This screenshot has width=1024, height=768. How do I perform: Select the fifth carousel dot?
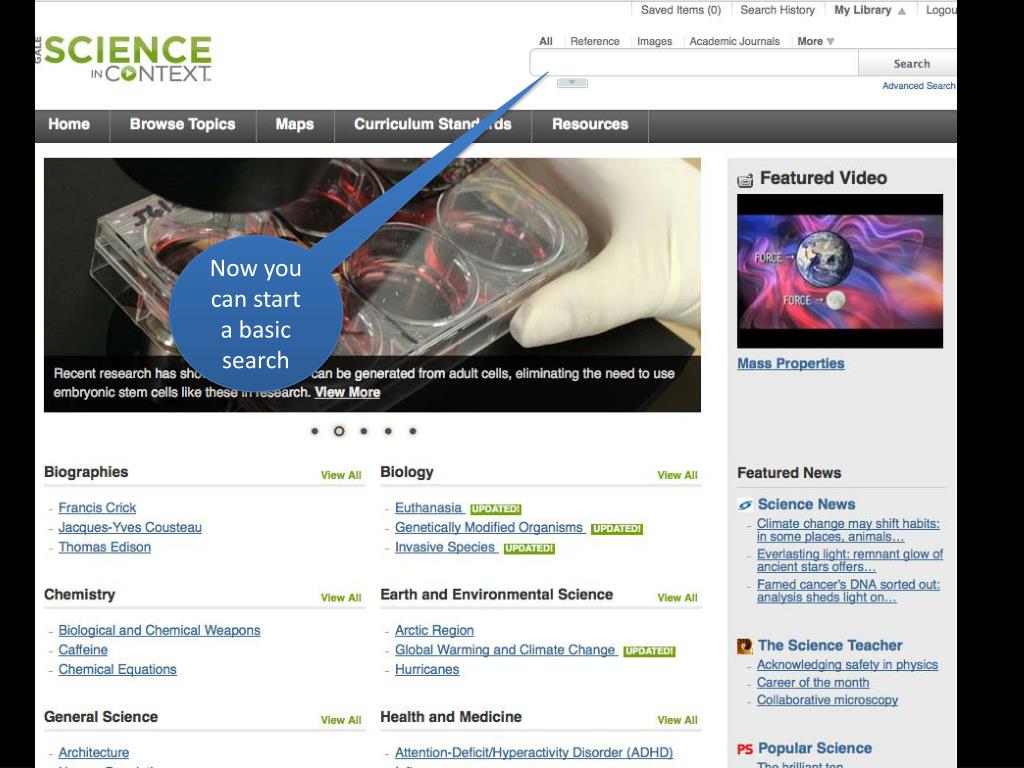coord(413,431)
